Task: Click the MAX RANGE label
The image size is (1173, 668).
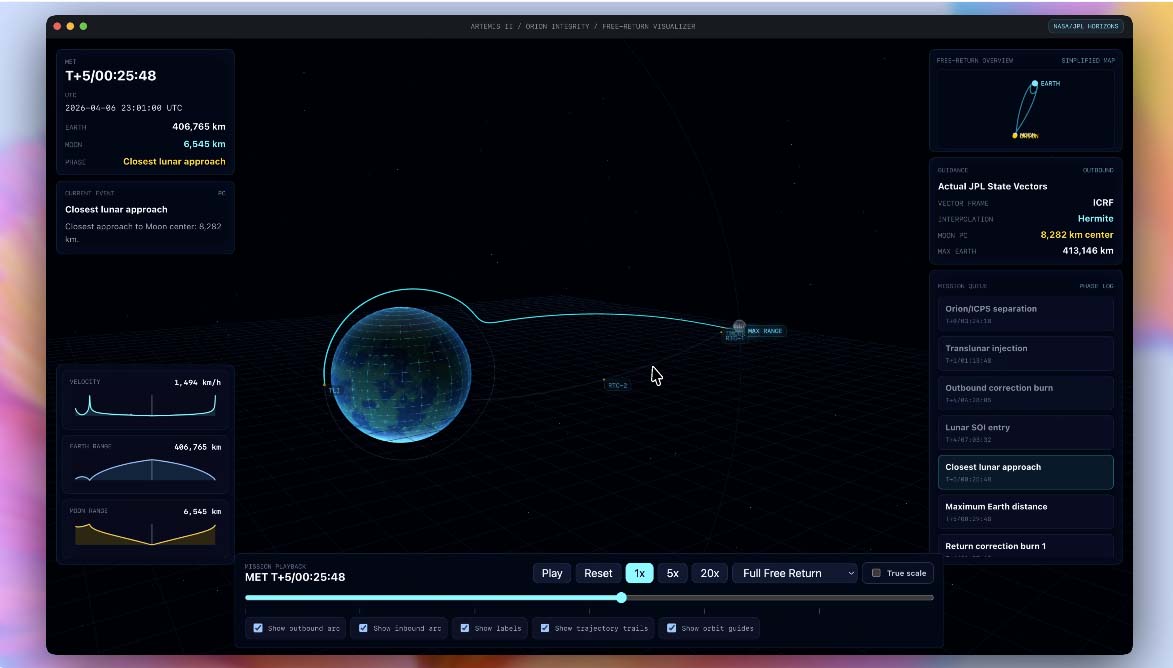Action: click(765, 331)
